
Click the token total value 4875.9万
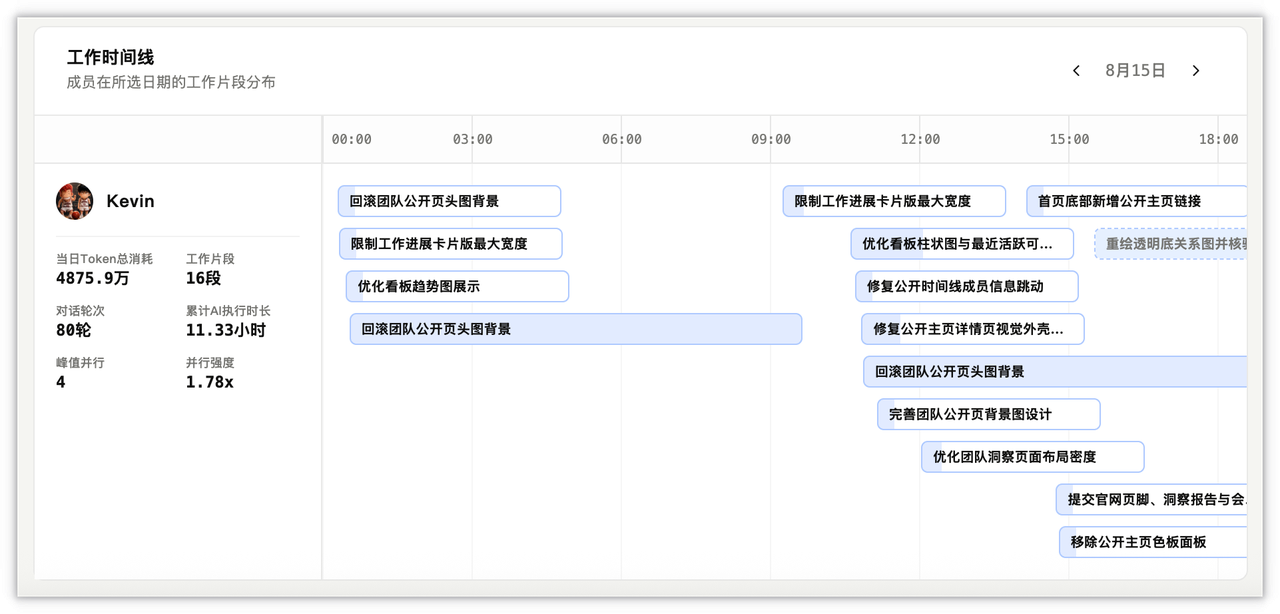[93, 278]
